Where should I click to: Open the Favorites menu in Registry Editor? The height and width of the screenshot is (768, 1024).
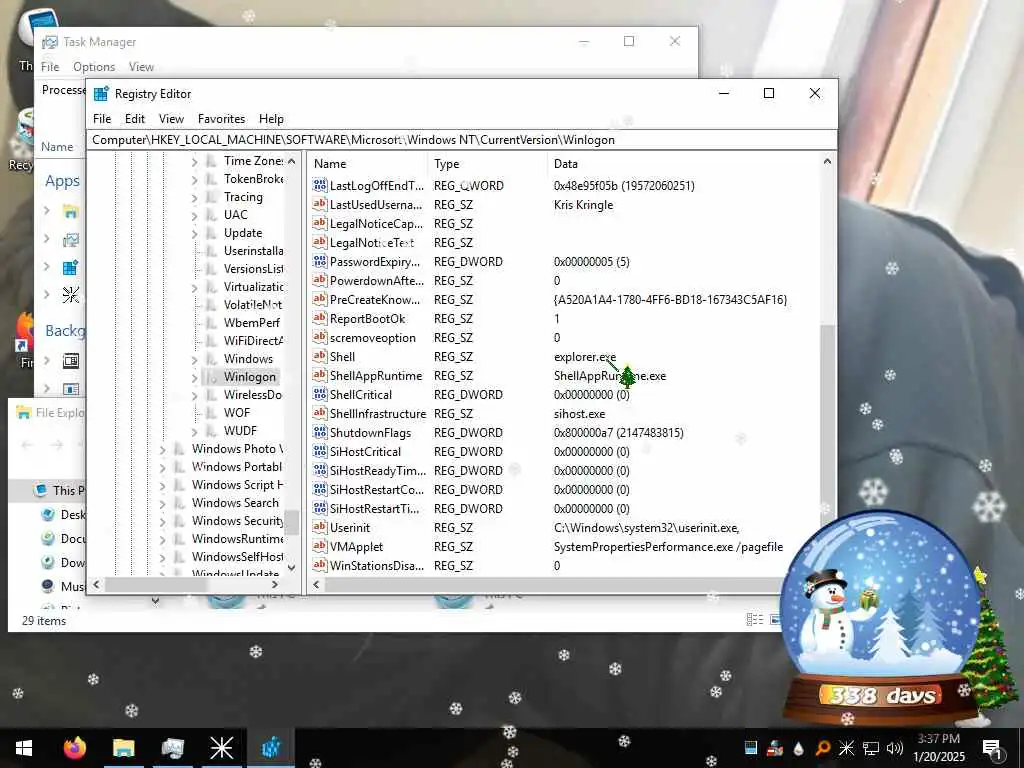click(221, 119)
